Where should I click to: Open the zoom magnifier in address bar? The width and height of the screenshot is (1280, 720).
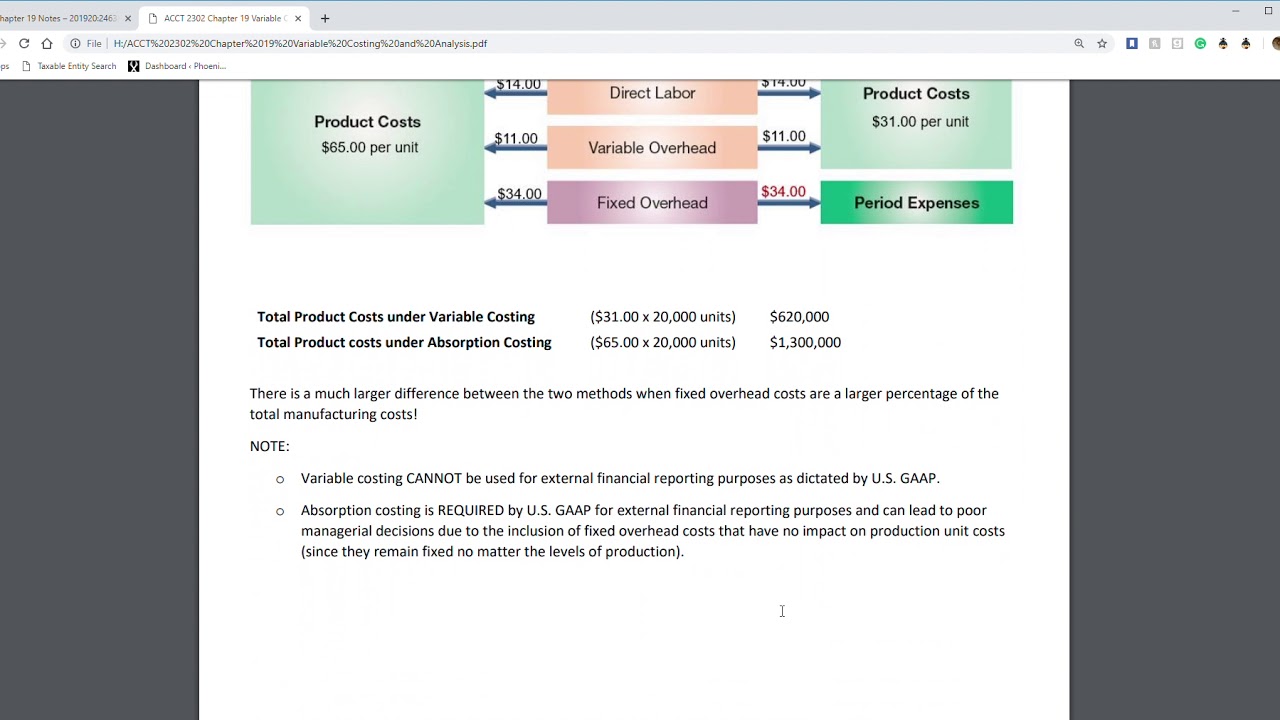click(x=1079, y=44)
